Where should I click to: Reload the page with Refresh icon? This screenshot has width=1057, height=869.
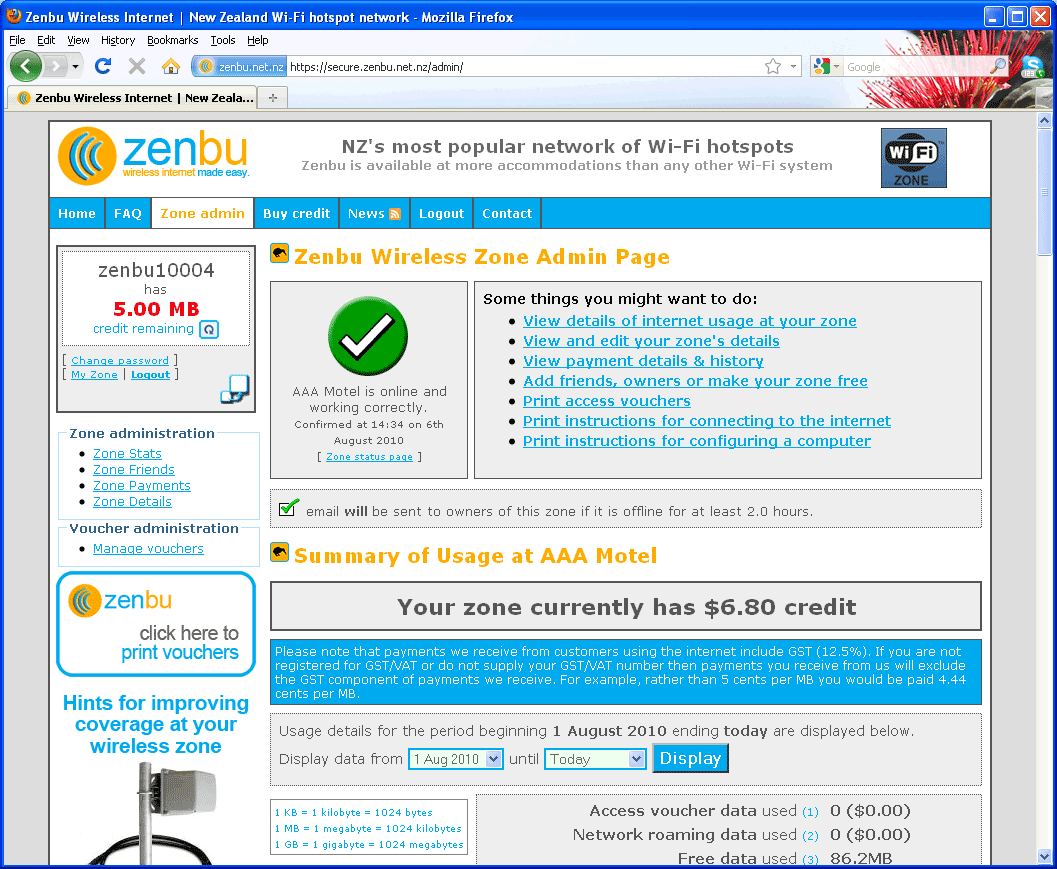click(x=103, y=66)
